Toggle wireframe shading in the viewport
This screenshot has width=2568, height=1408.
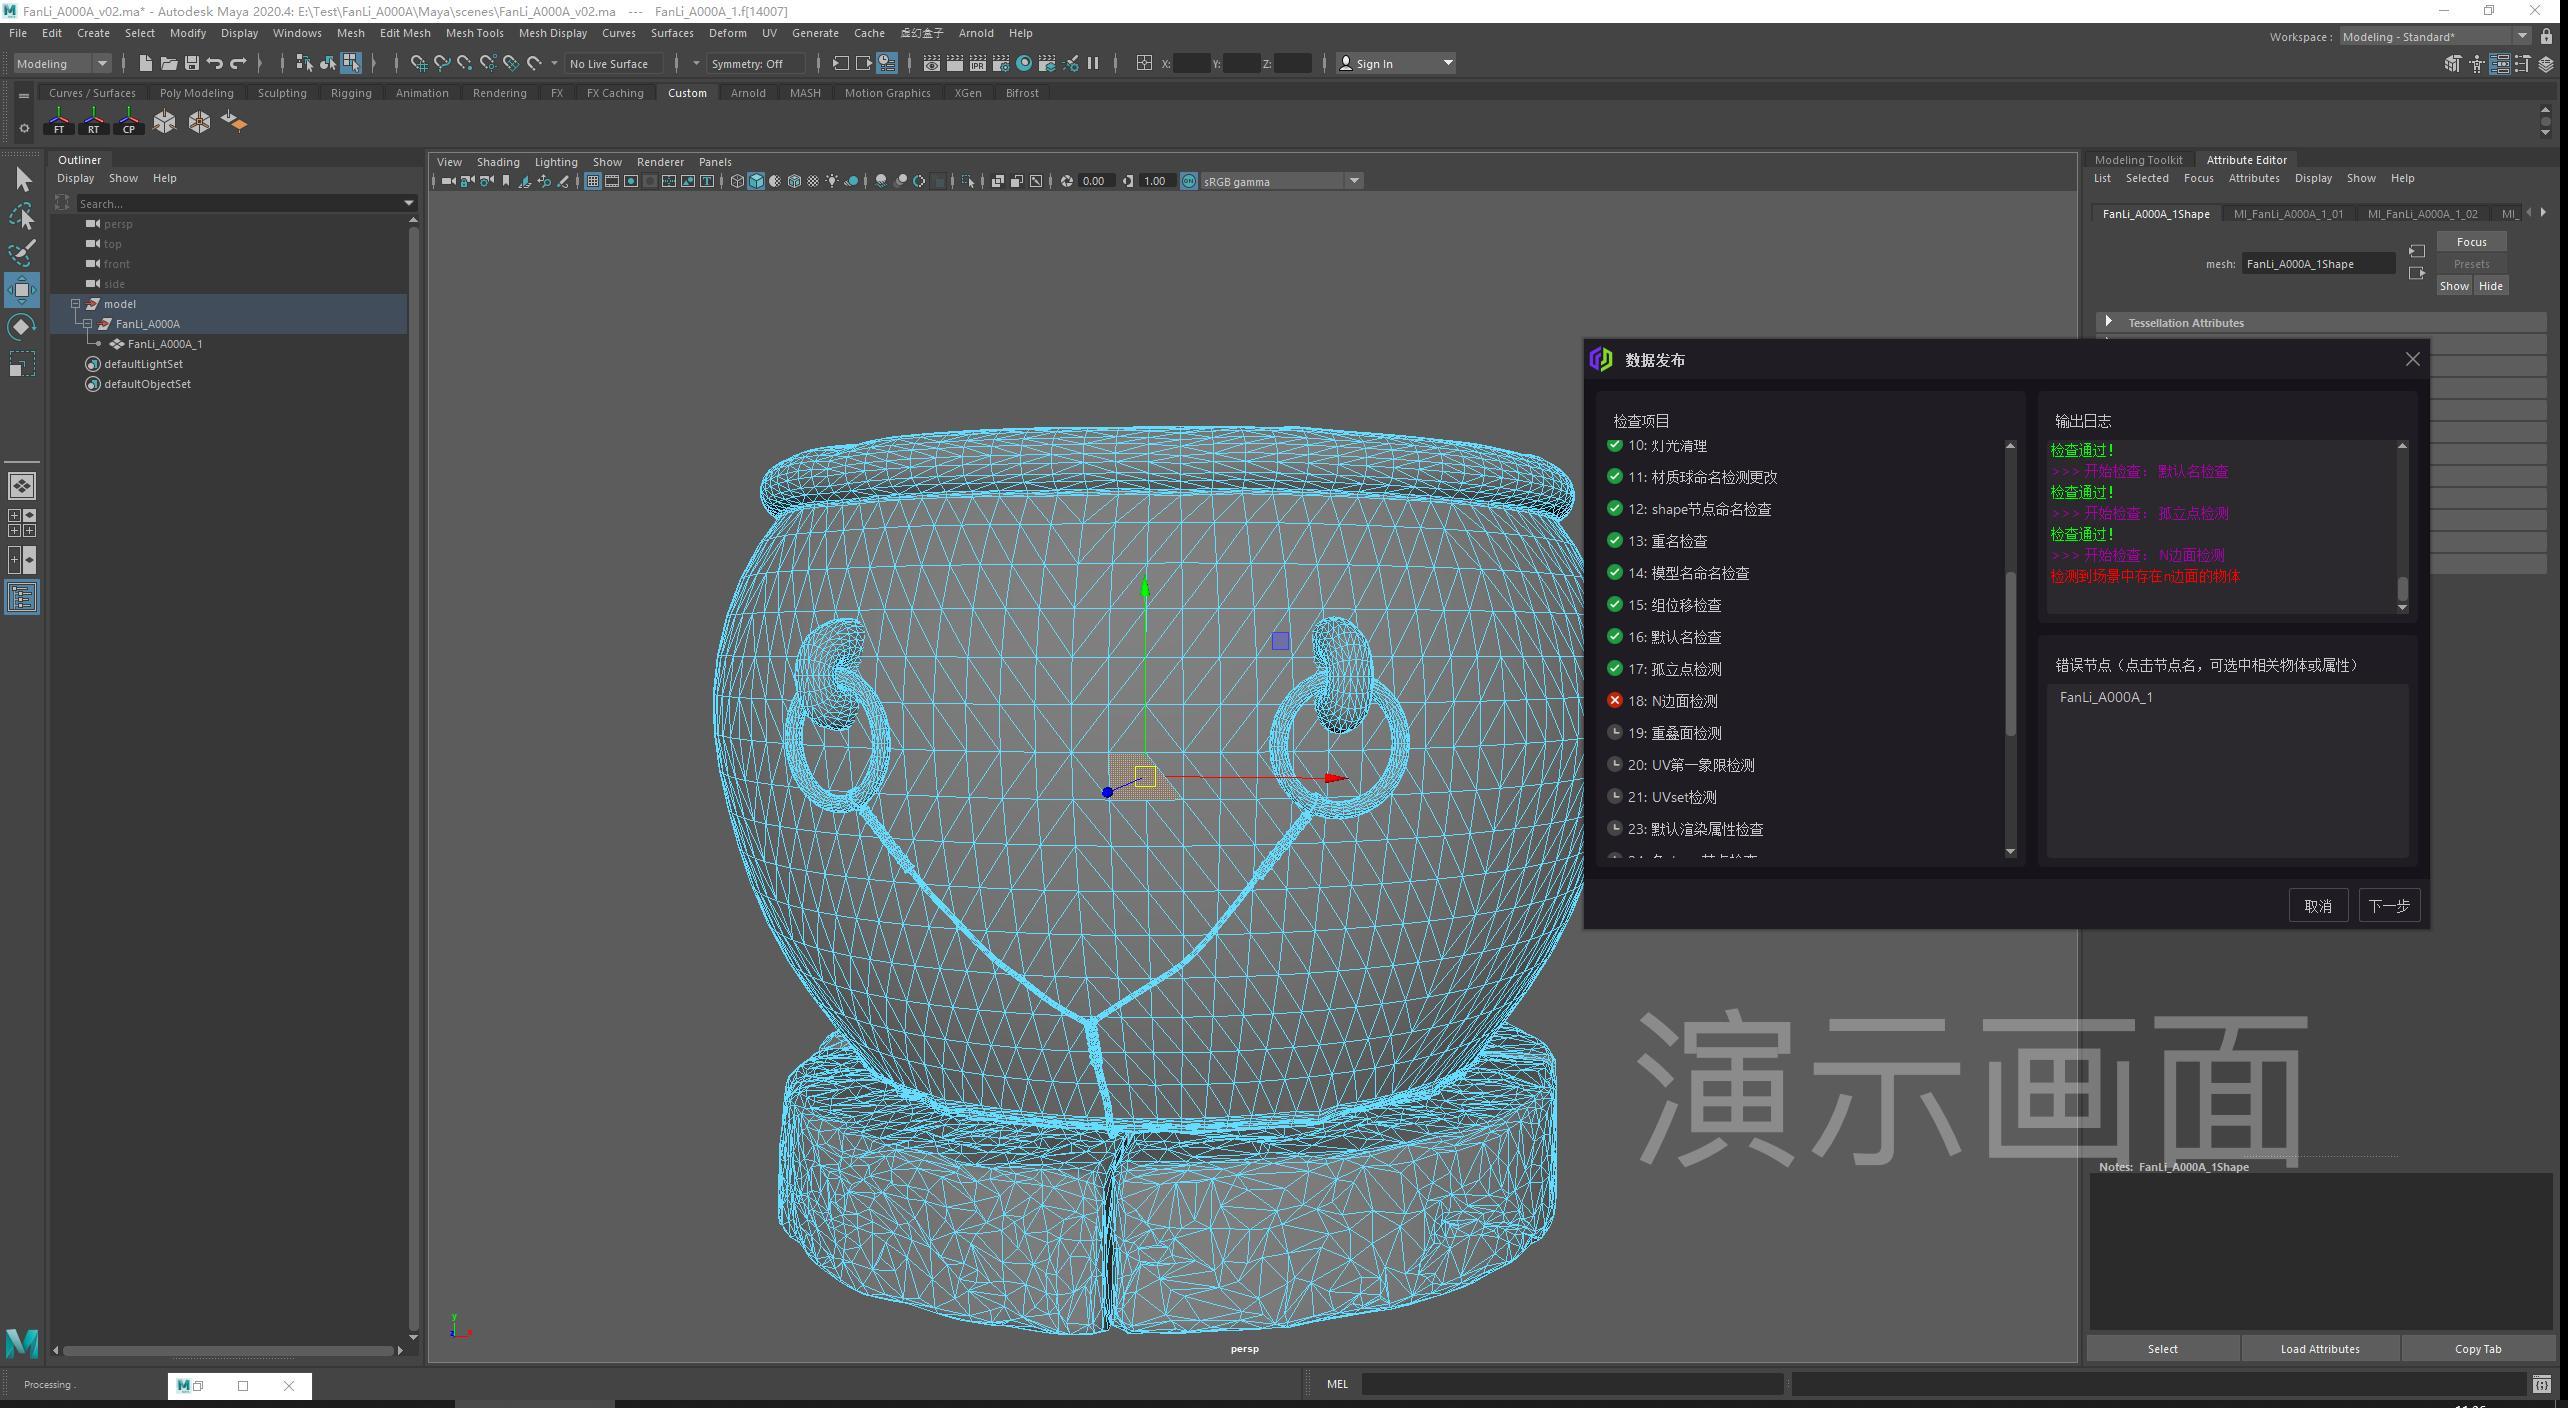(x=737, y=181)
